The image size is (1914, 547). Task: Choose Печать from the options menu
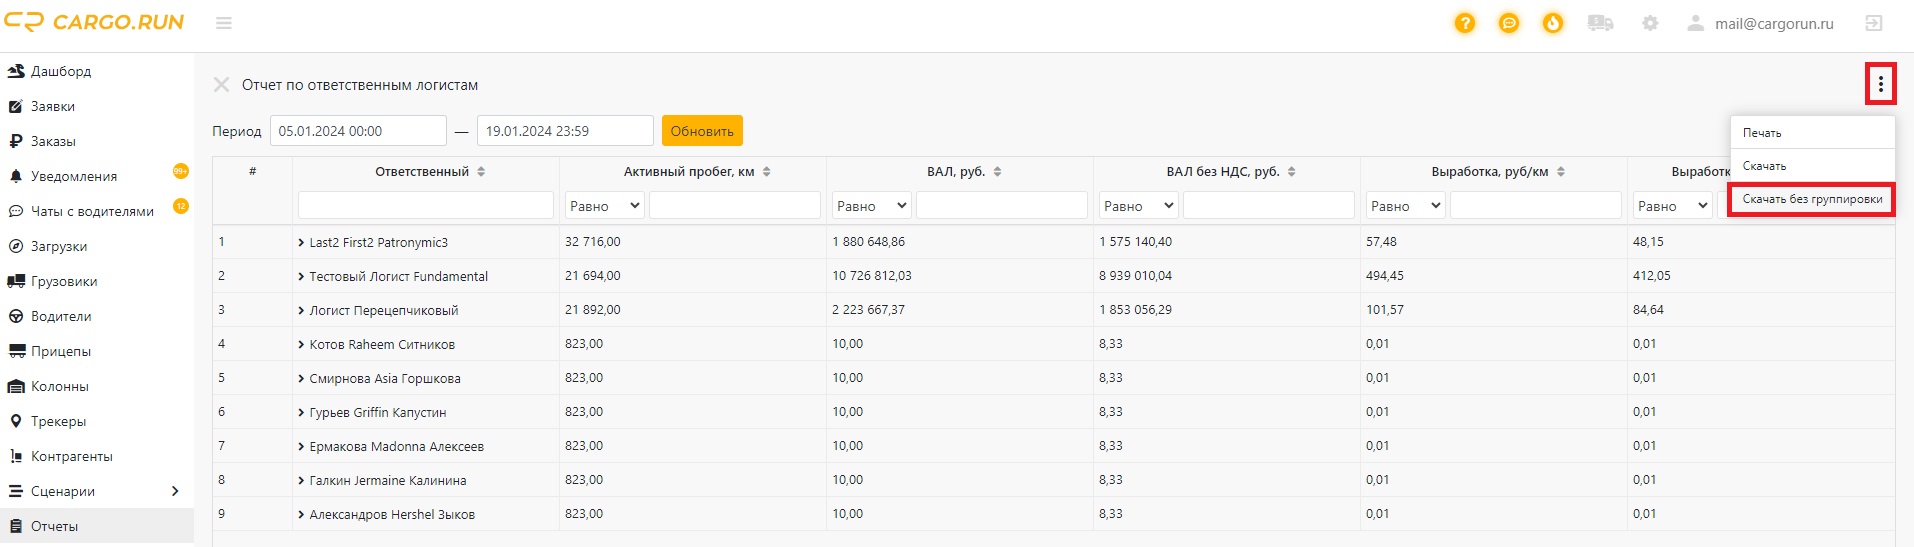[1762, 133]
